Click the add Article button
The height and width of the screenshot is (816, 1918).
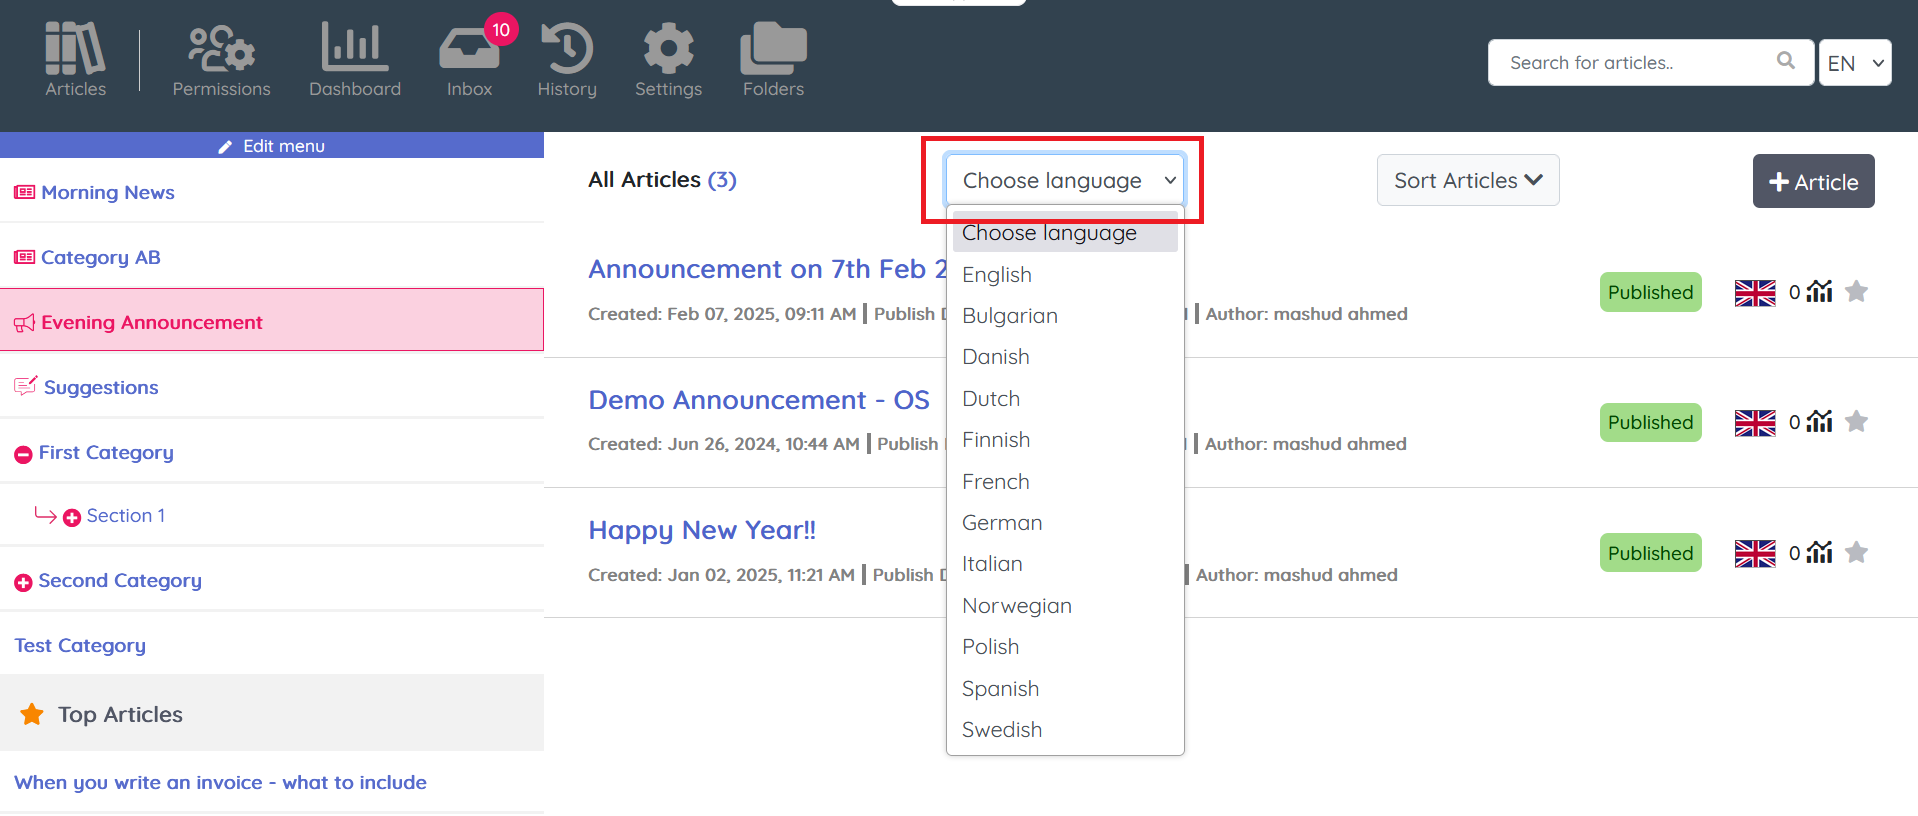tap(1812, 182)
